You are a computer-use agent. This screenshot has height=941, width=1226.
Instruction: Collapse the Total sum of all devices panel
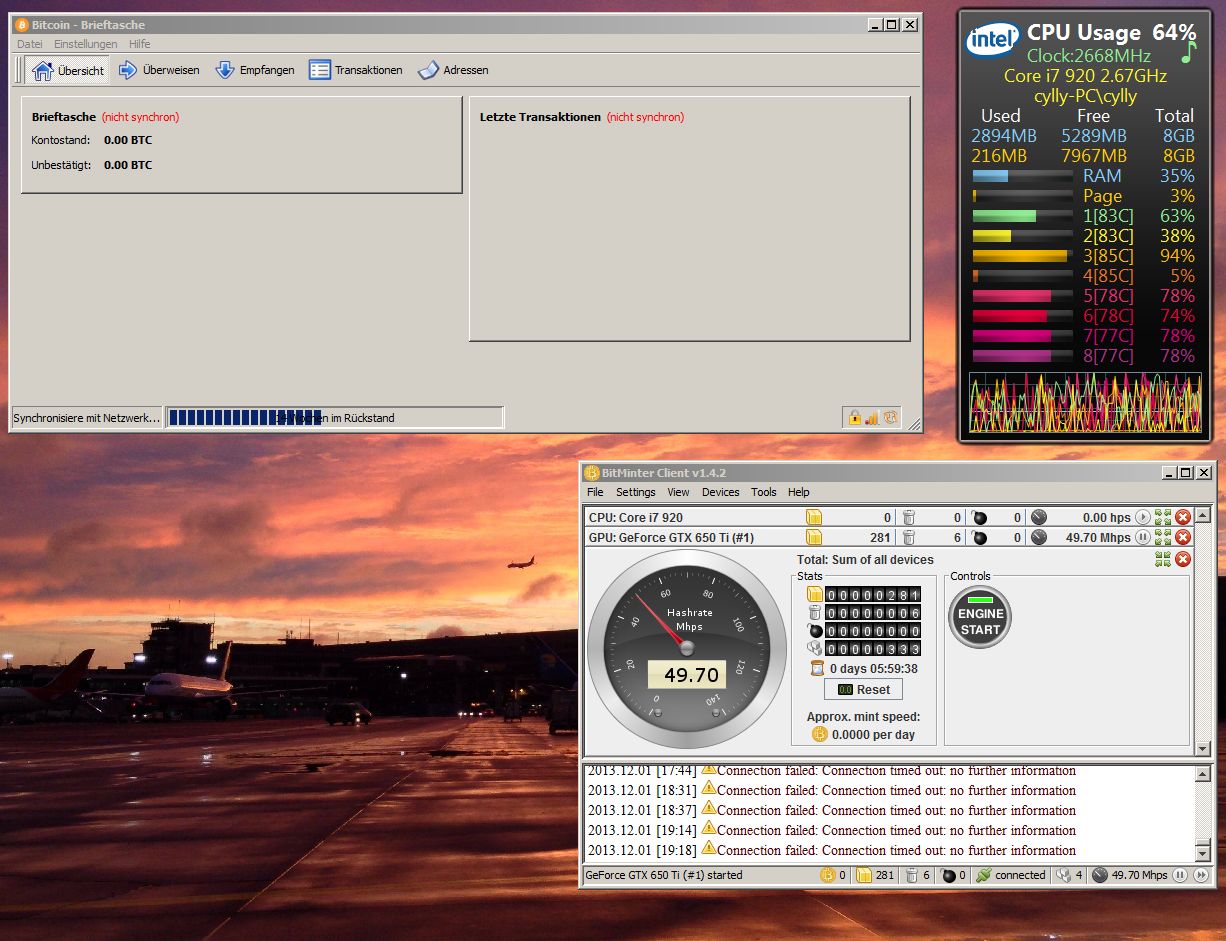coord(1163,559)
